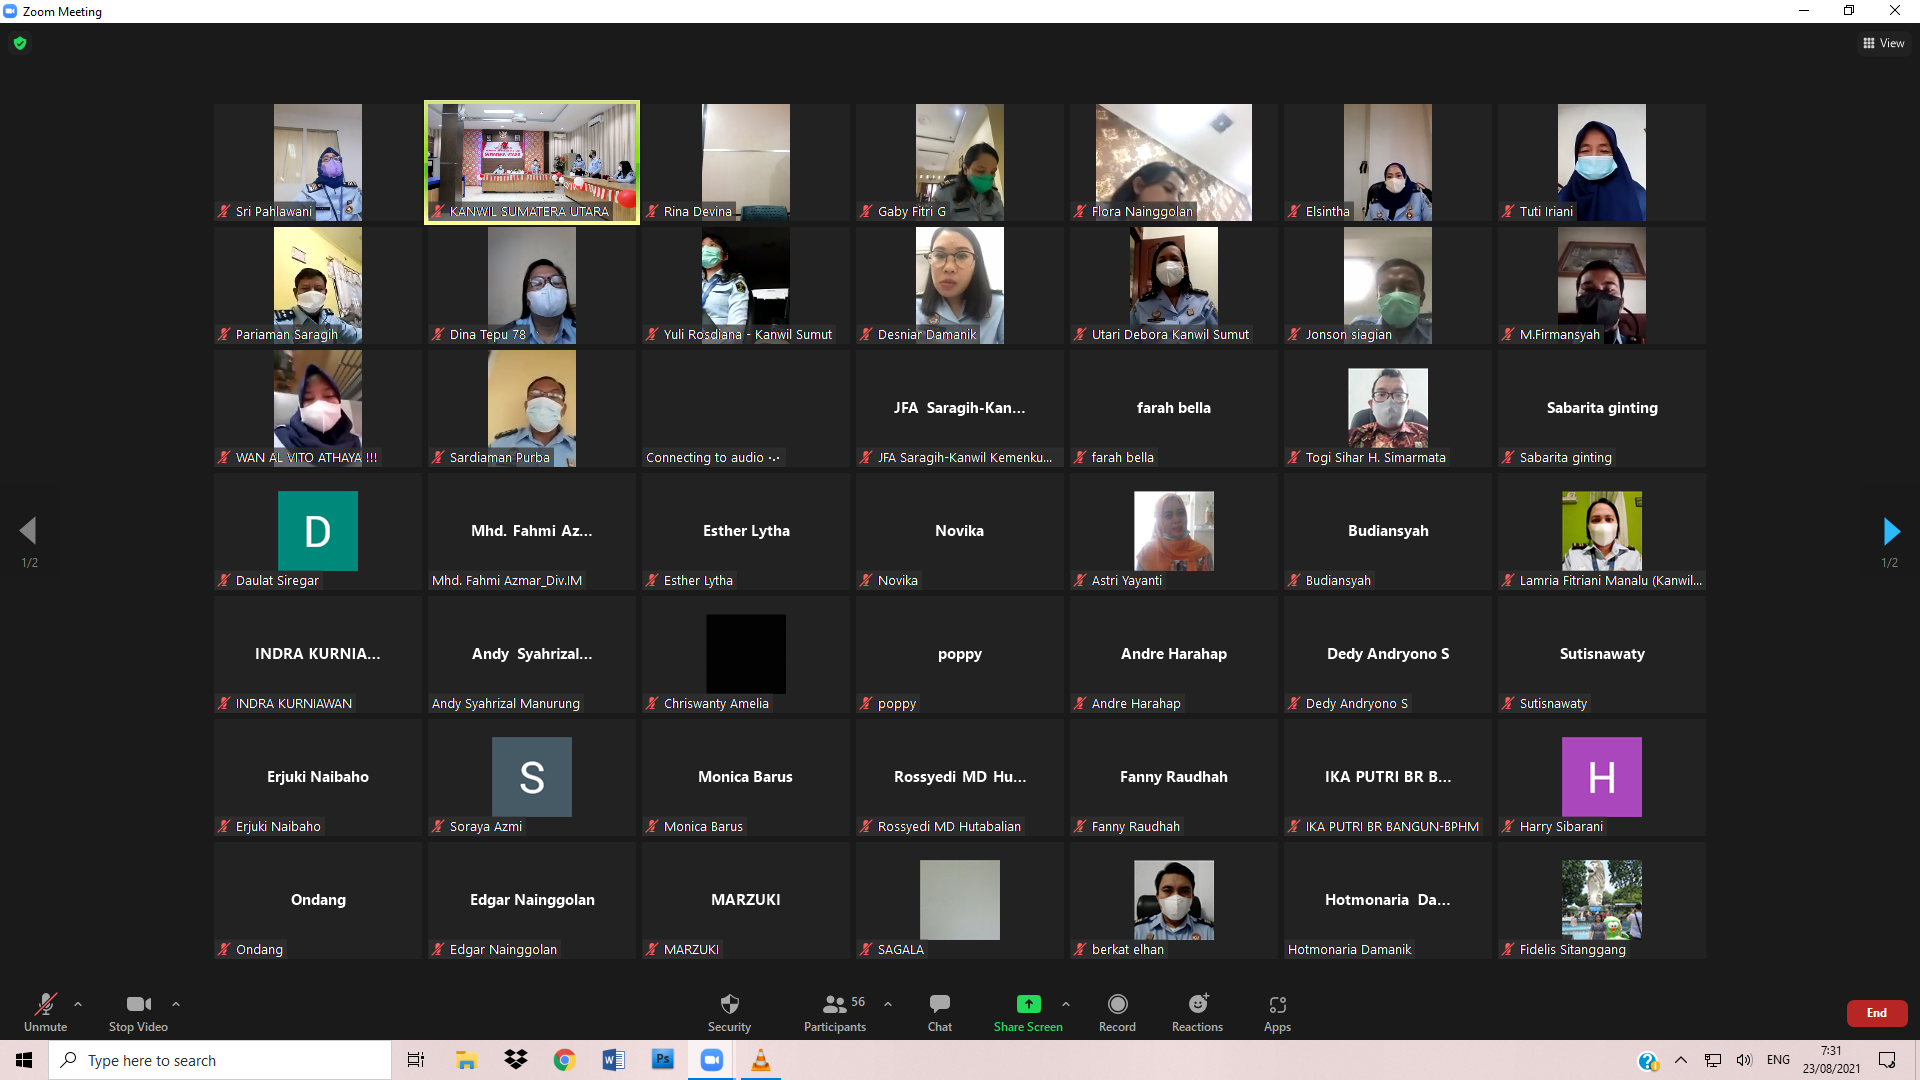Expand video options arrow beside Stop Video
The image size is (1920, 1080).
click(x=176, y=1004)
